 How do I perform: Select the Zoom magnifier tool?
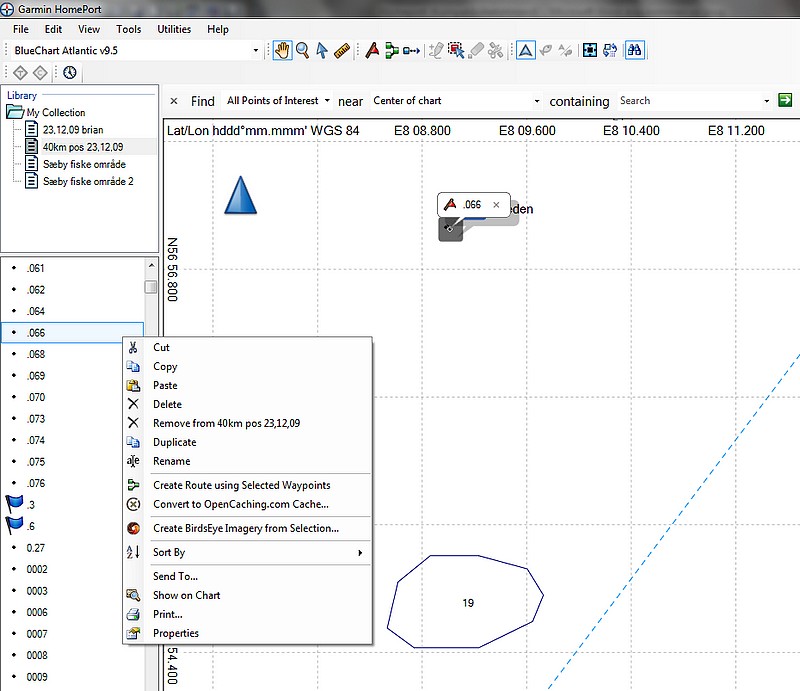303,51
